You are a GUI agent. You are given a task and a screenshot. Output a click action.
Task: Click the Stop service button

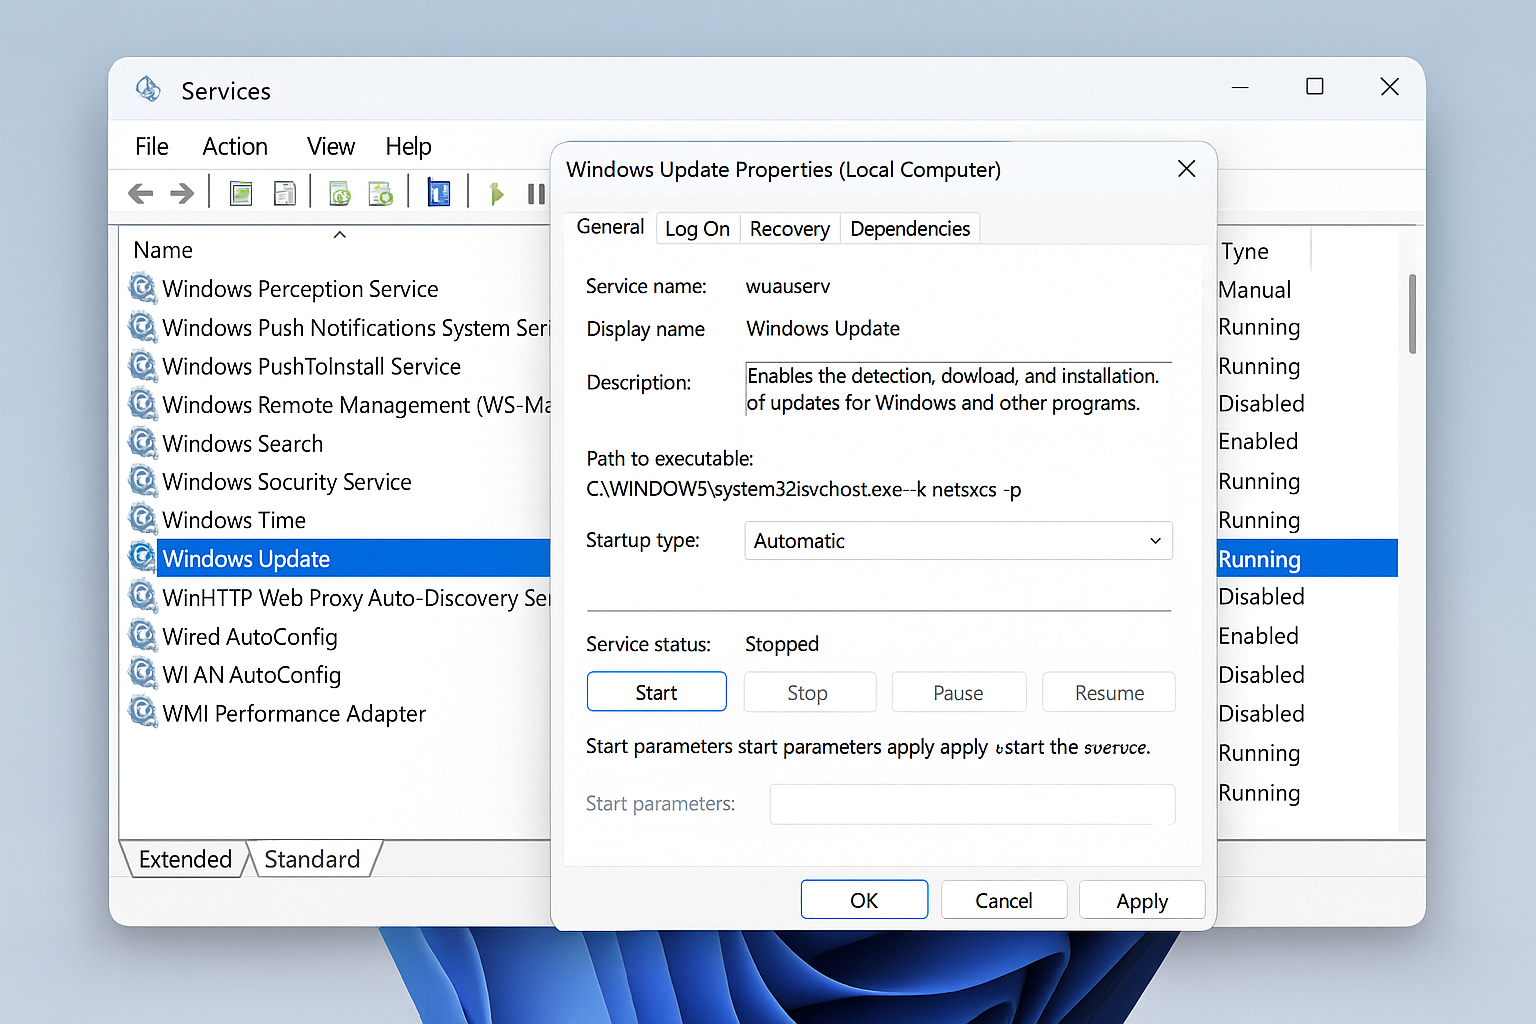click(x=809, y=692)
